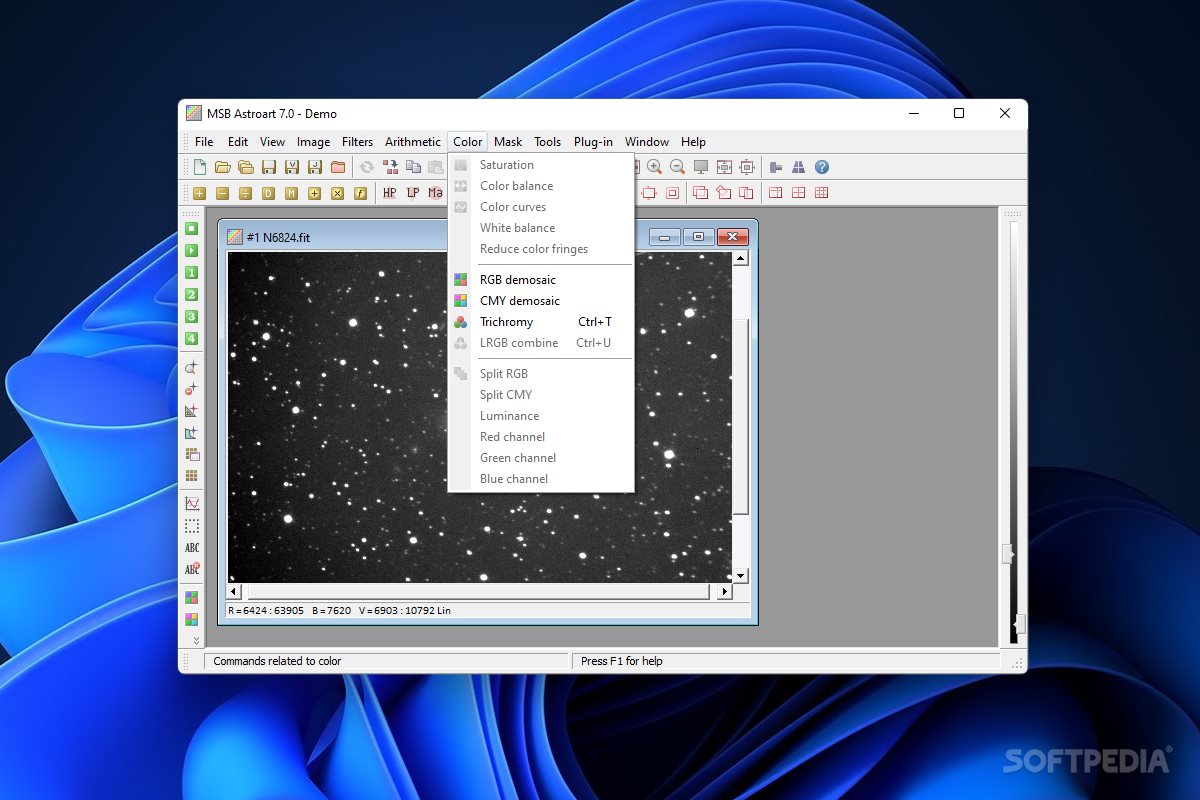Click the gold M toolbar icon
Screen dimensions: 1200x800
pyautogui.click(x=291, y=193)
